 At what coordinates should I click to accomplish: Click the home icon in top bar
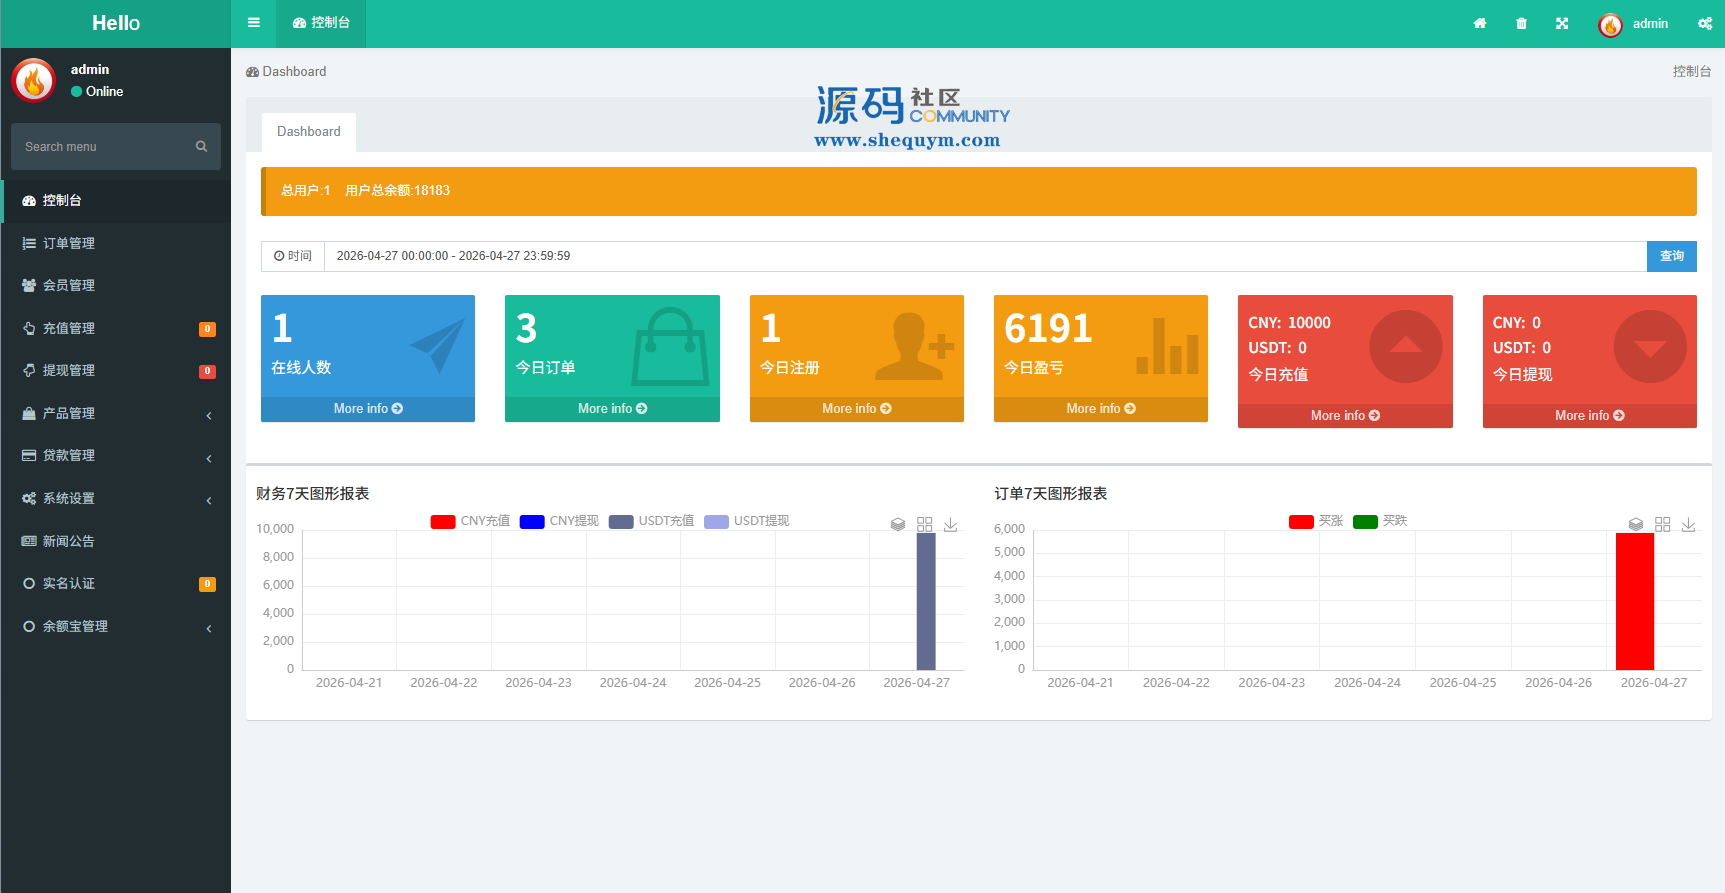(1480, 24)
